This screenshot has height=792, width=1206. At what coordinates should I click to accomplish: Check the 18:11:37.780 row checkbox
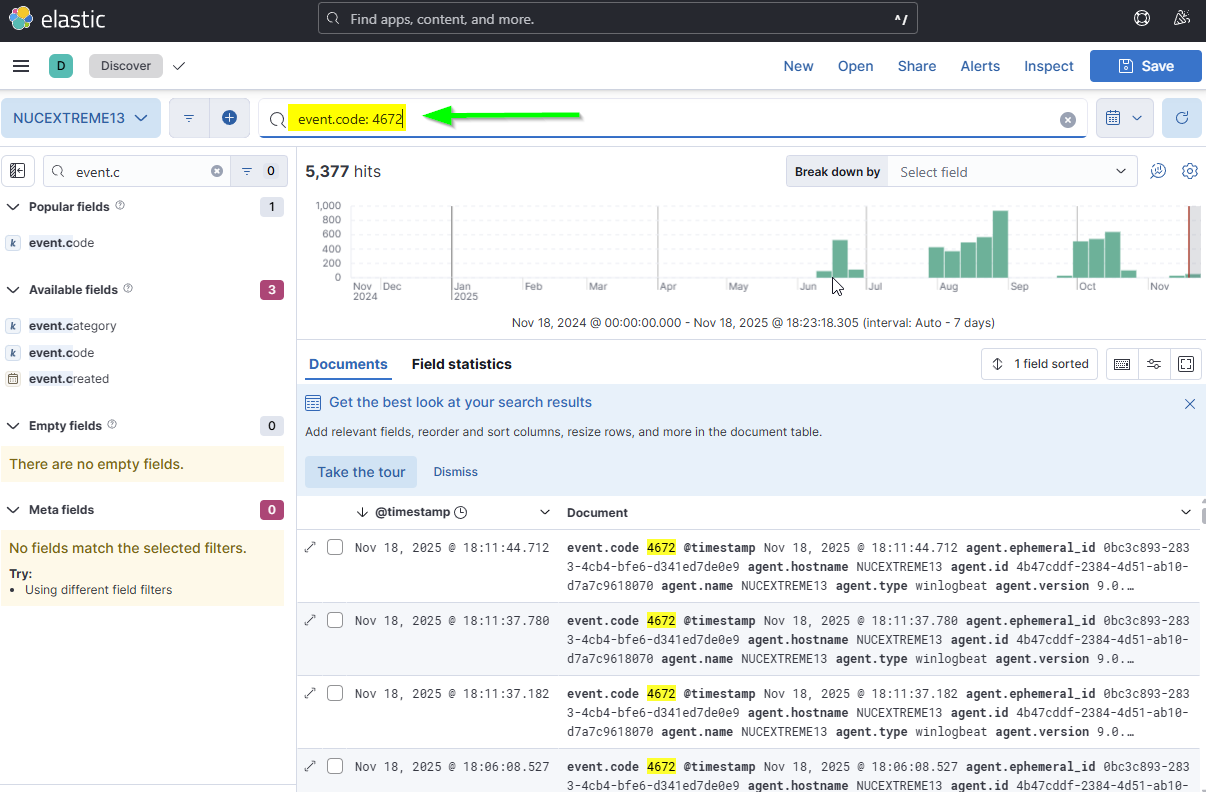click(x=335, y=620)
